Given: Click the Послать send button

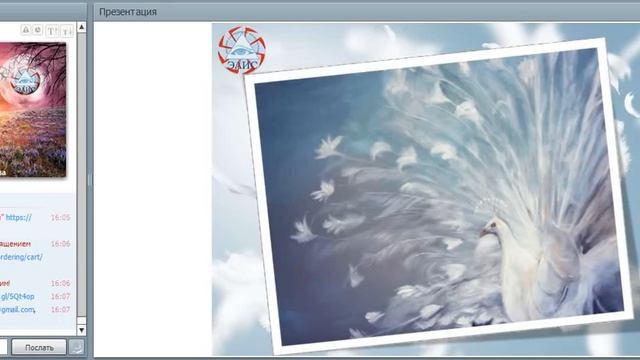Looking at the screenshot, I should click(39, 347).
